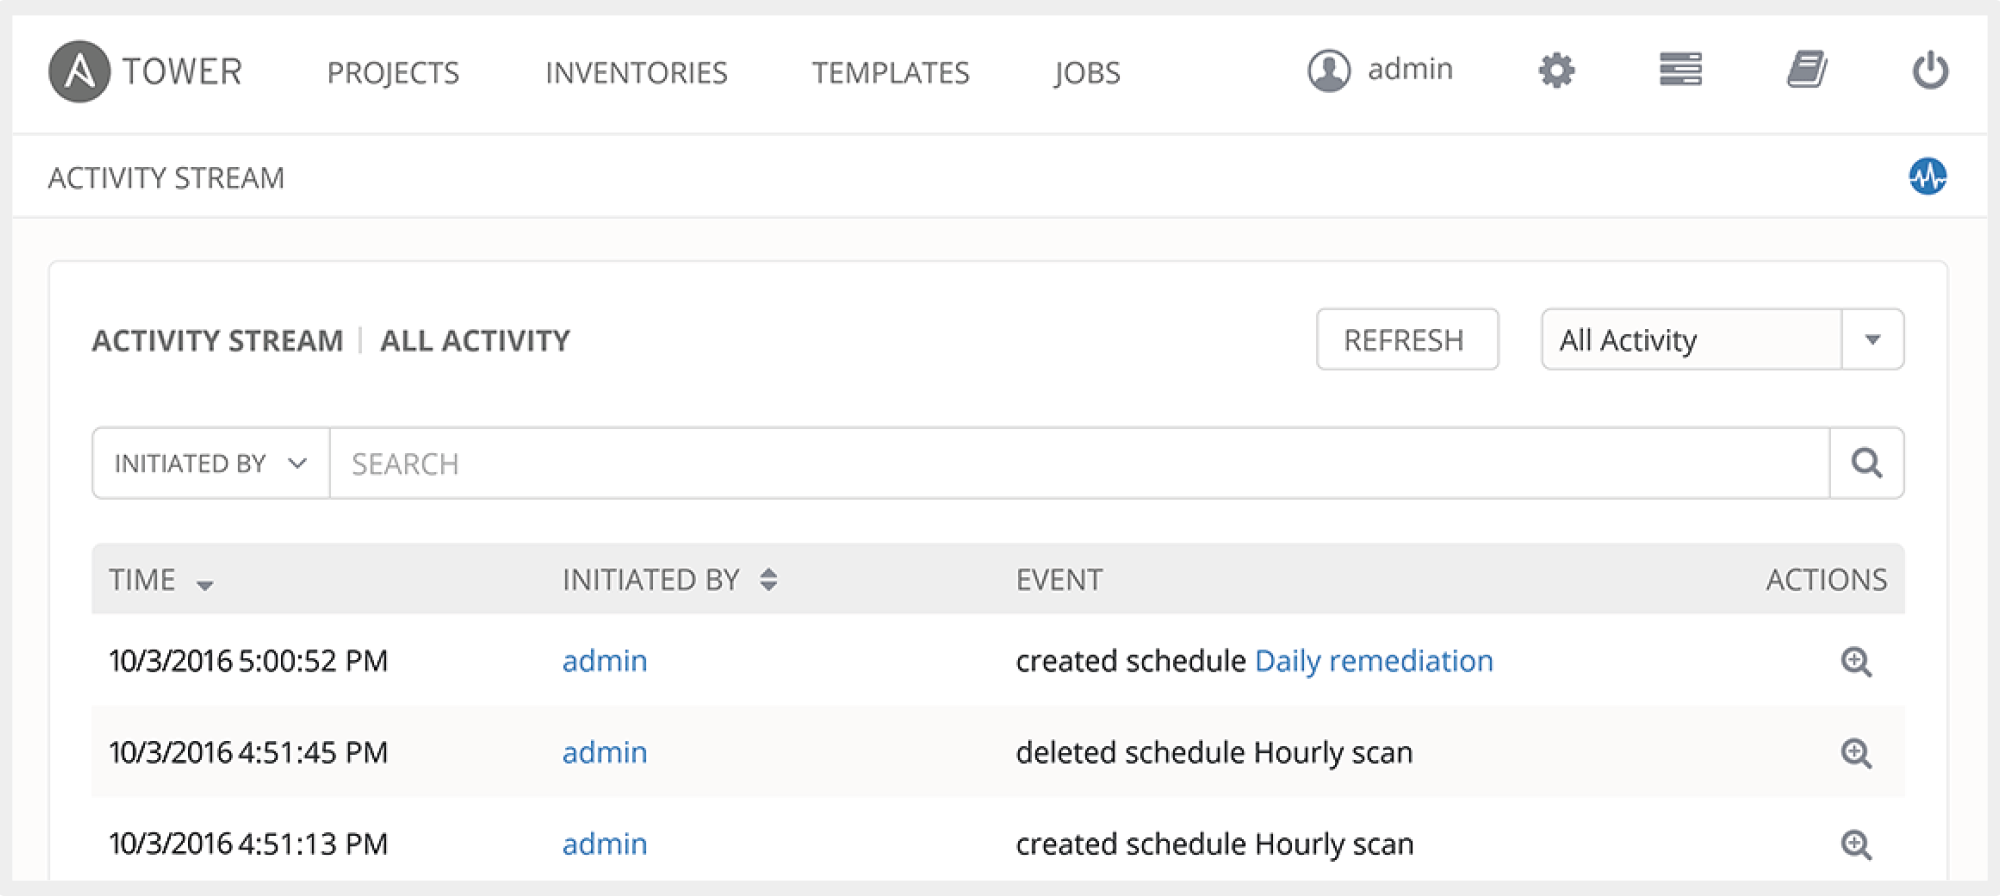Screen dimensions: 2000x896
Task: Focus the Search text field
Action: [x=1078, y=463]
